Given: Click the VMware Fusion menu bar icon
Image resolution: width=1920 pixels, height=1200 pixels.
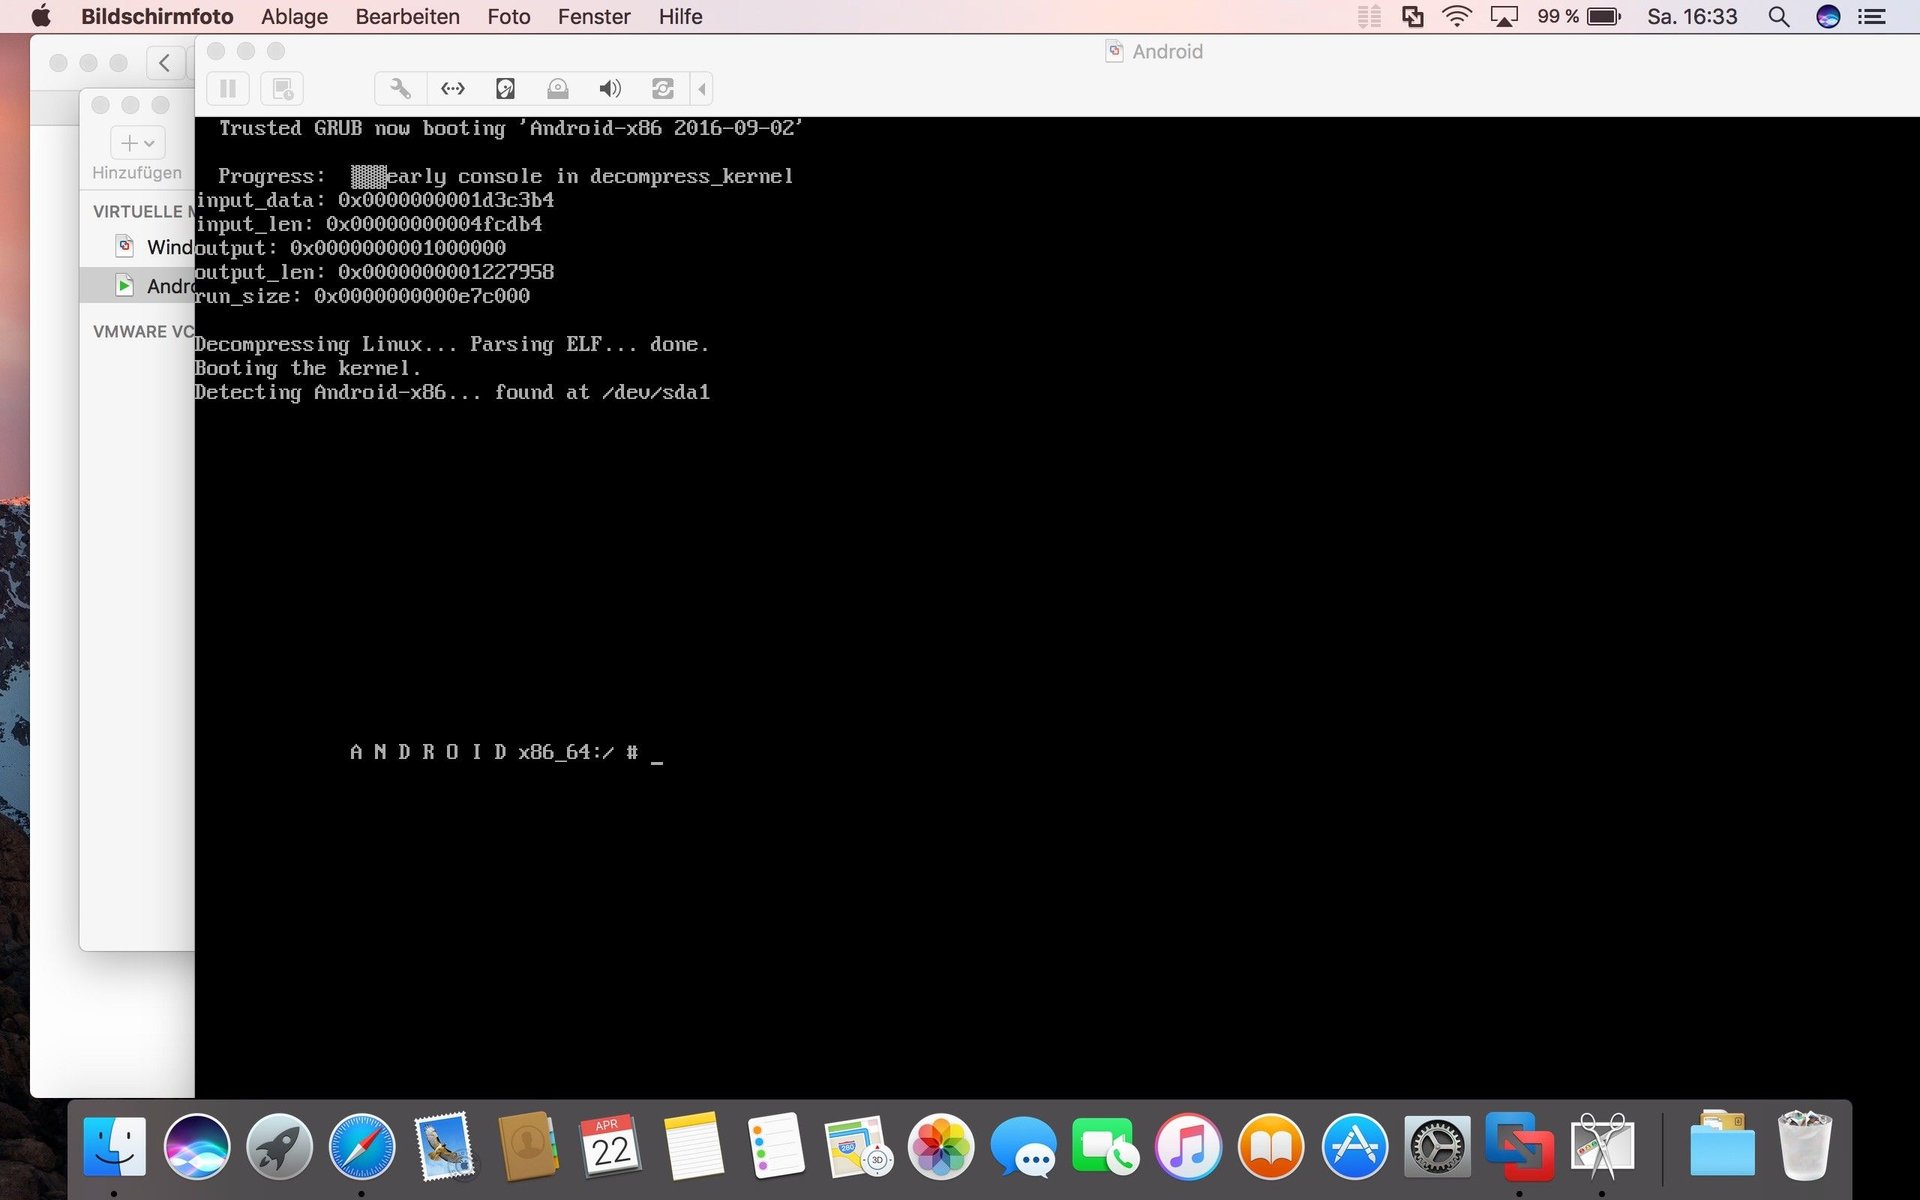Looking at the screenshot, I should 1412,16.
